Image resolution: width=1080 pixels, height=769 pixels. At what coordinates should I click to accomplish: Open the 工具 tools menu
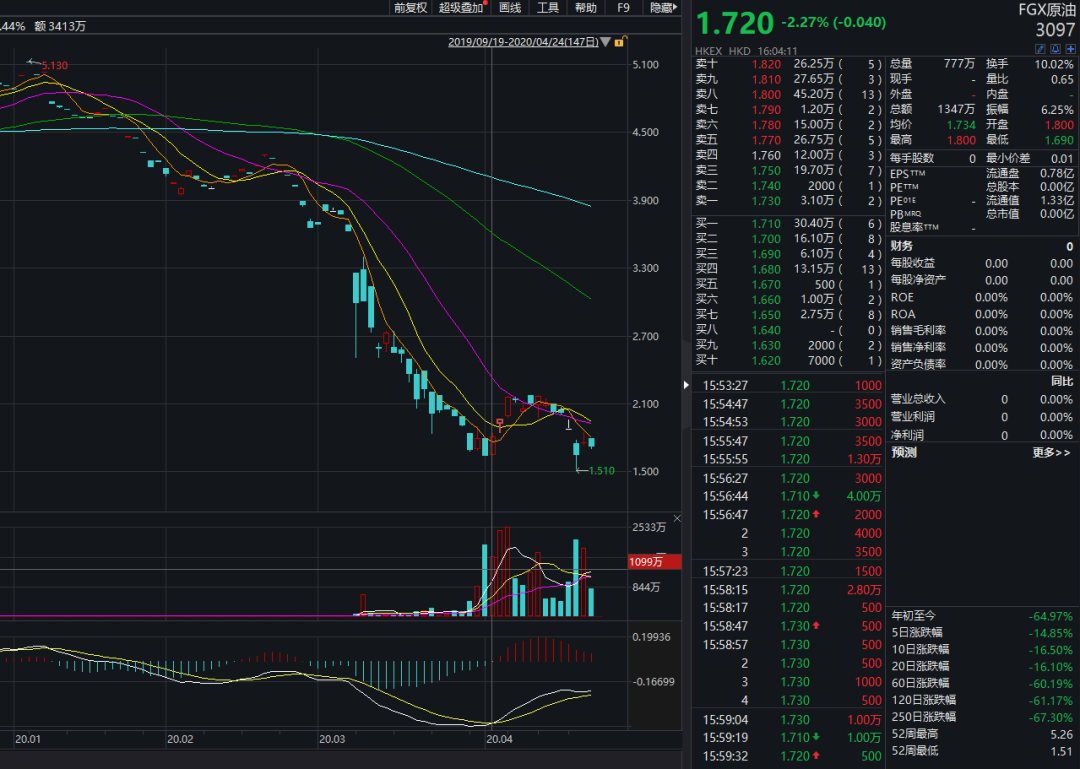(548, 8)
